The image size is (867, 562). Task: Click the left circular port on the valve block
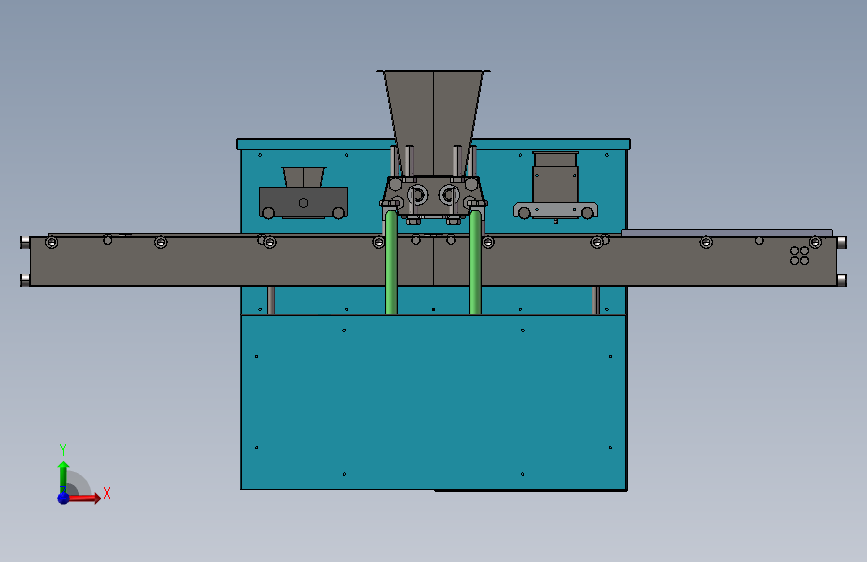pos(417,195)
